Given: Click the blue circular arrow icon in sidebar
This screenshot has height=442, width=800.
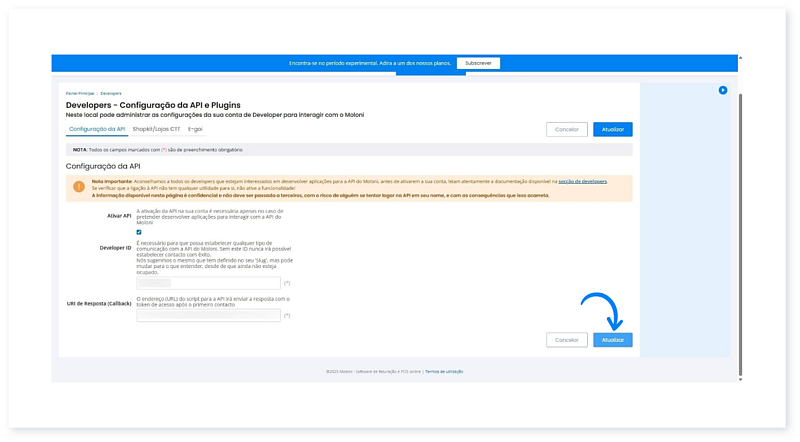Looking at the screenshot, I should 723,90.
